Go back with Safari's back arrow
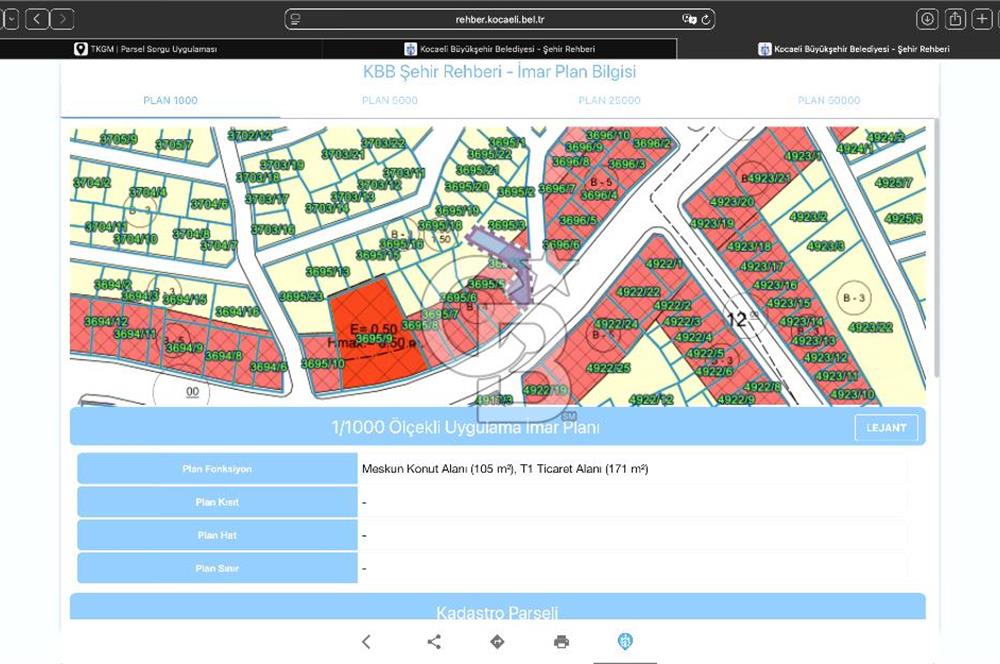 coord(37,18)
